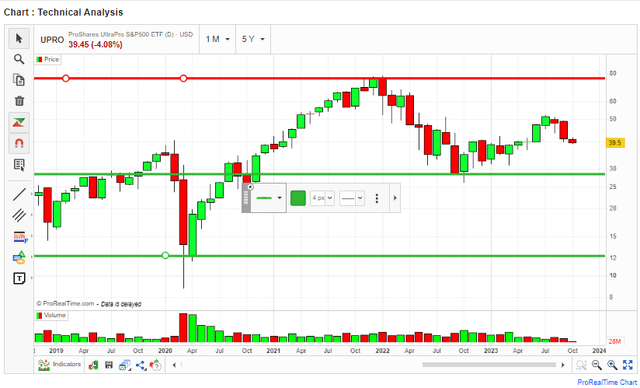Screen dimensions: 640x388
Task: Activate the magnifier zoom tool
Action: [x=19, y=59]
